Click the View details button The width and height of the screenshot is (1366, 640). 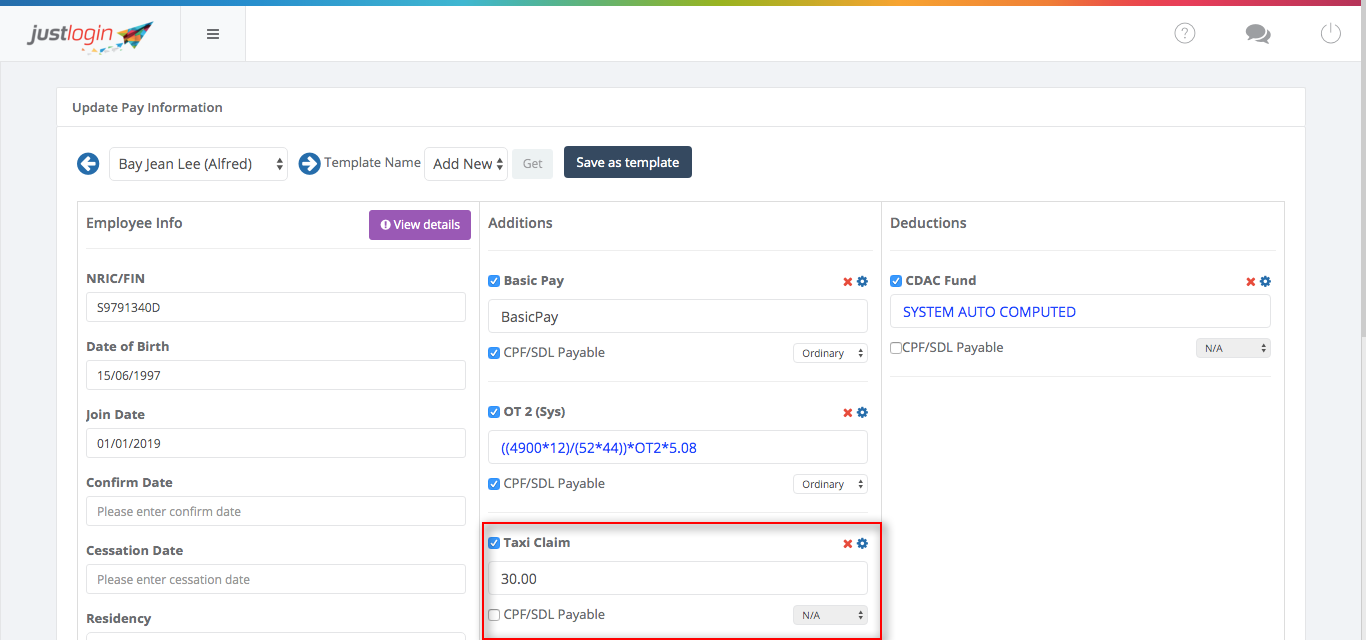click(420, 225)
